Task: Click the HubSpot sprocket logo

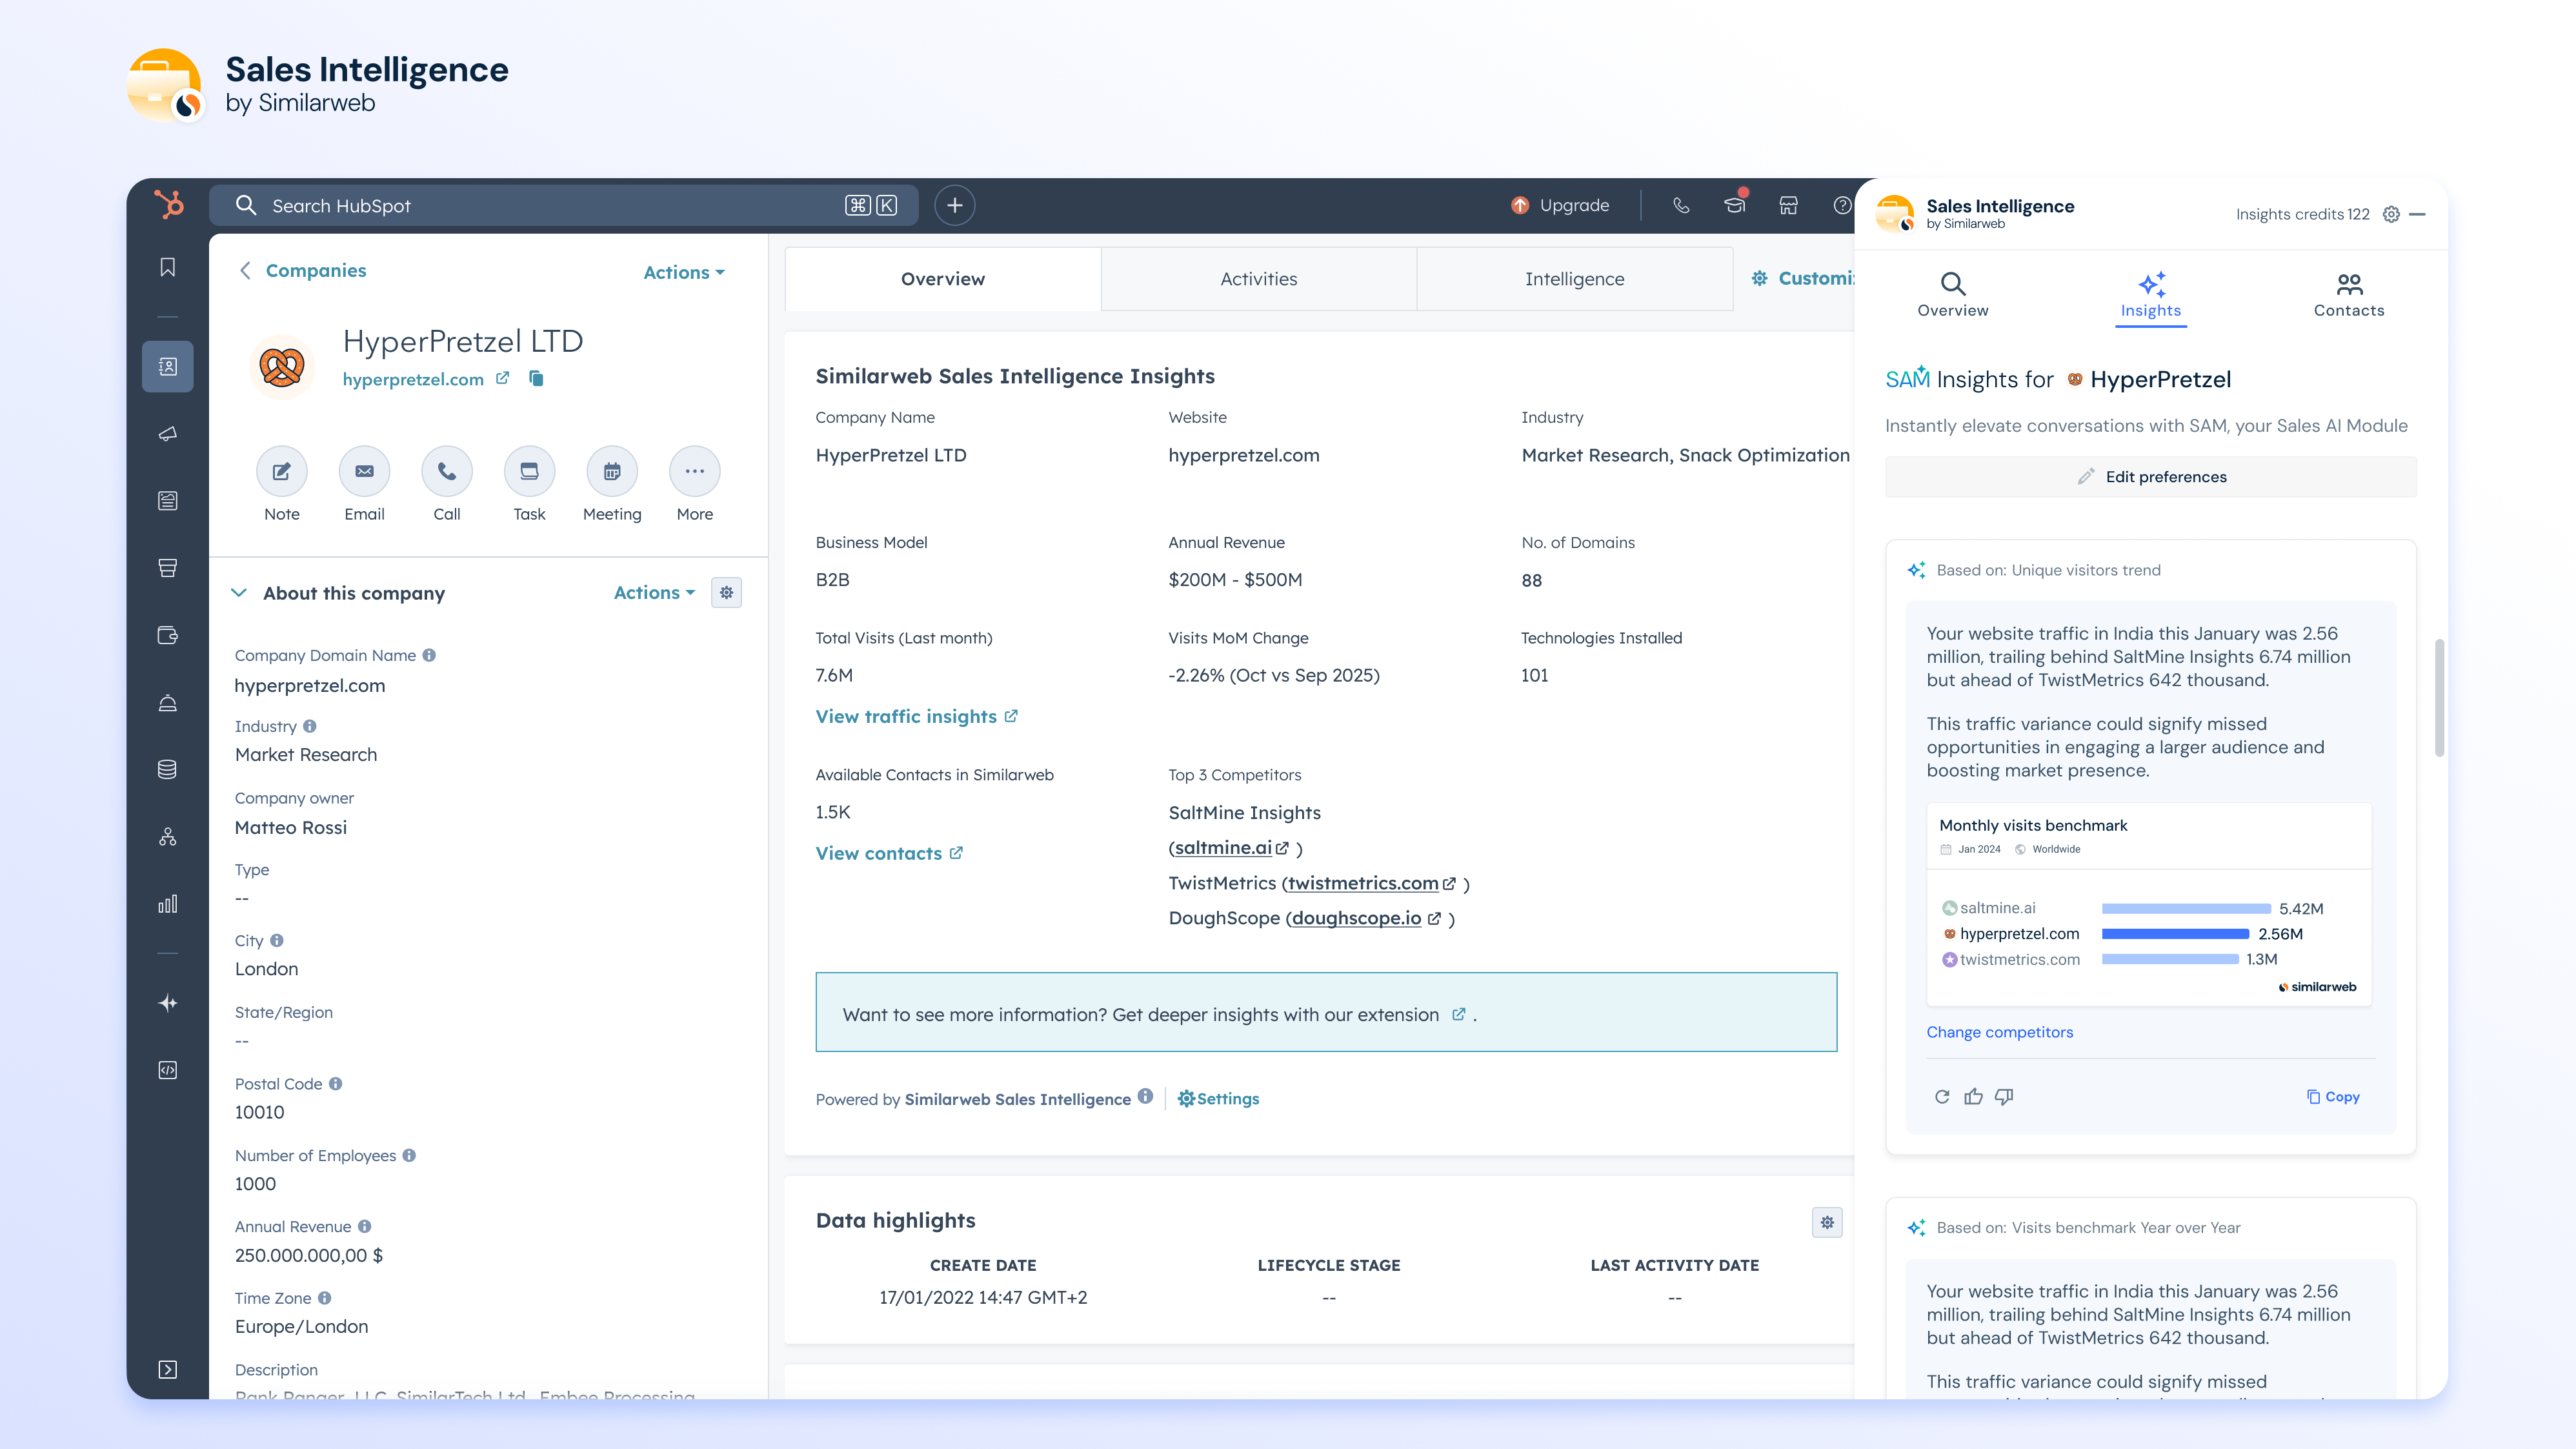Action: (x=169, y=204)
